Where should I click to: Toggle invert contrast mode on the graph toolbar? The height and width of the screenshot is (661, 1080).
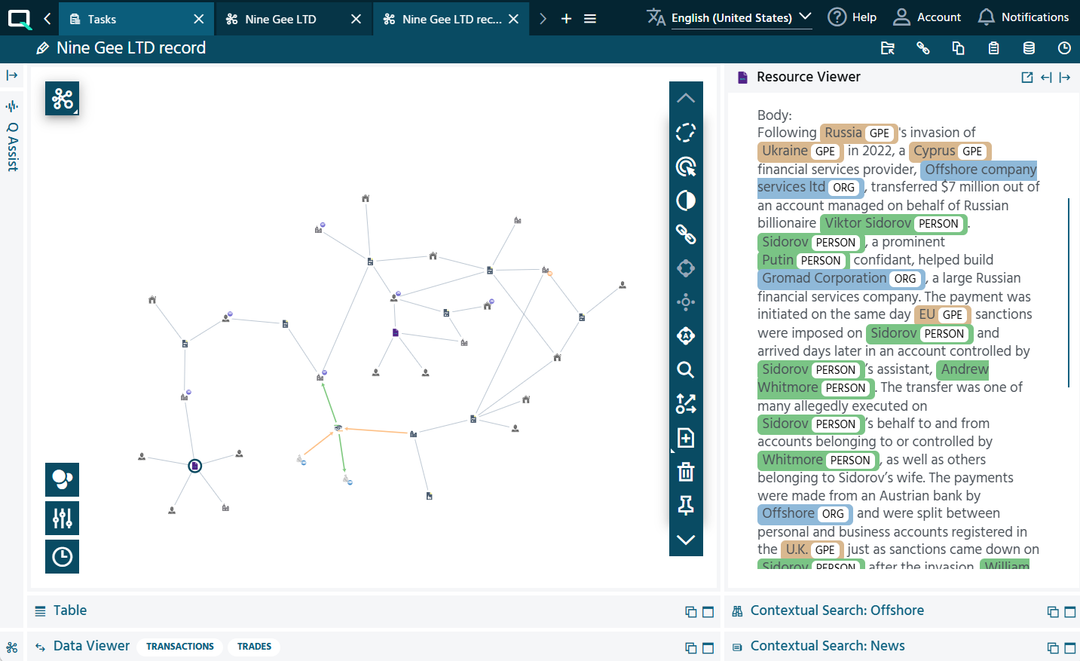pos(686,200)
